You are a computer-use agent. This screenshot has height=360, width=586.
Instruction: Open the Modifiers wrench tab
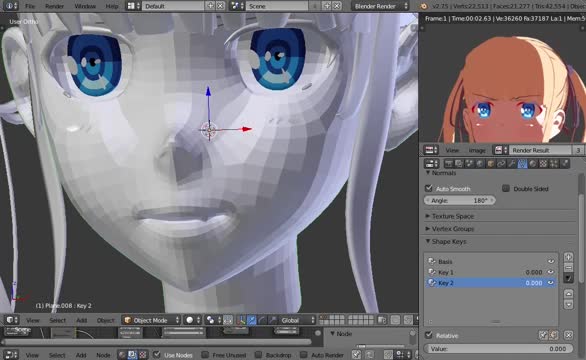pos(512,164)
